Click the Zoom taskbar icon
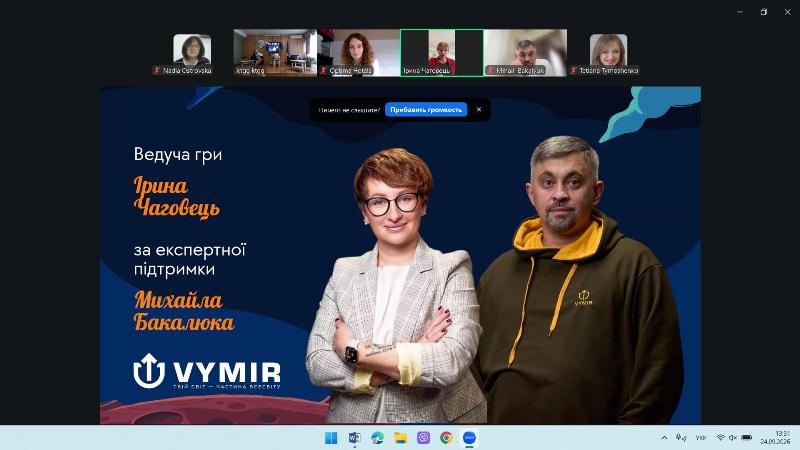The height and width of the screenshot is (450, 800). tap(469, 438)
